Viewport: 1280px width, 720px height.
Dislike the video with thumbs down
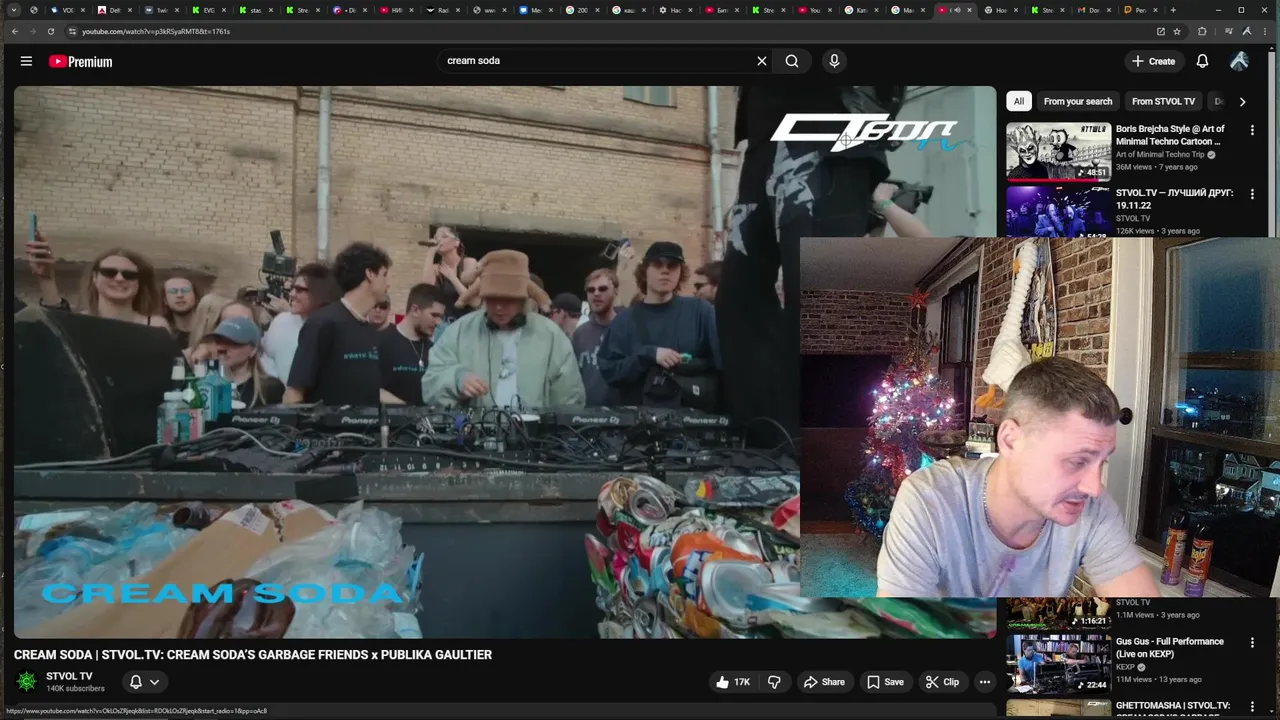tap(774, 682)
